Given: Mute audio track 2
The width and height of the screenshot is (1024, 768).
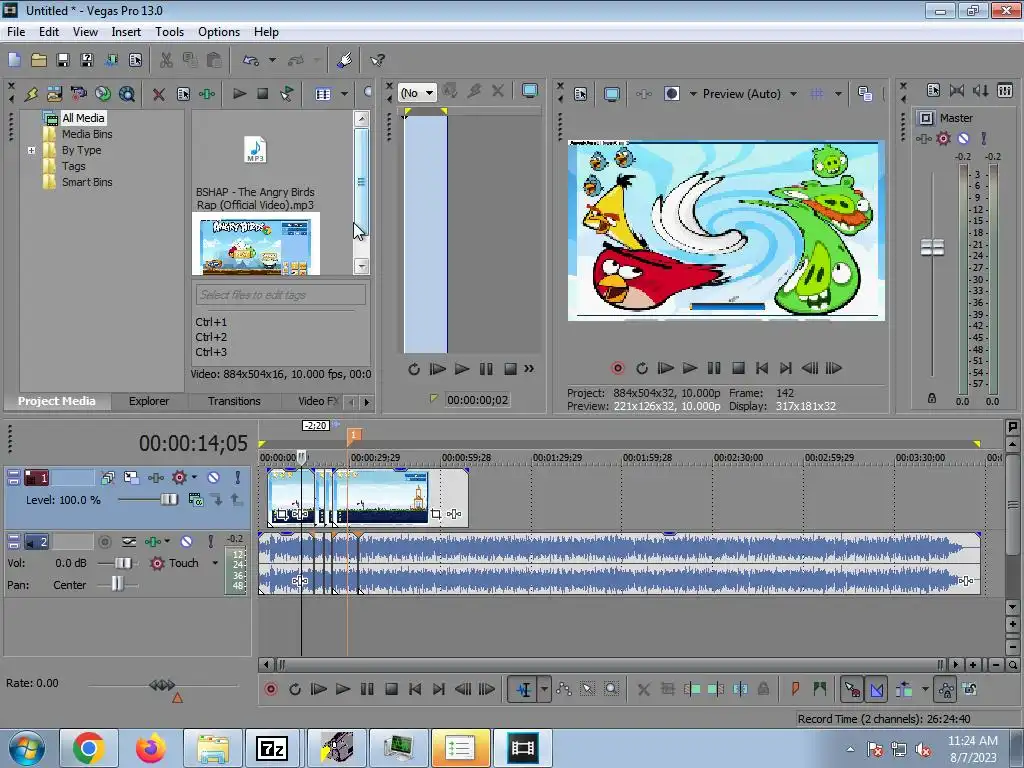Looking at the screenshot, I should click(x=186, y=541).
